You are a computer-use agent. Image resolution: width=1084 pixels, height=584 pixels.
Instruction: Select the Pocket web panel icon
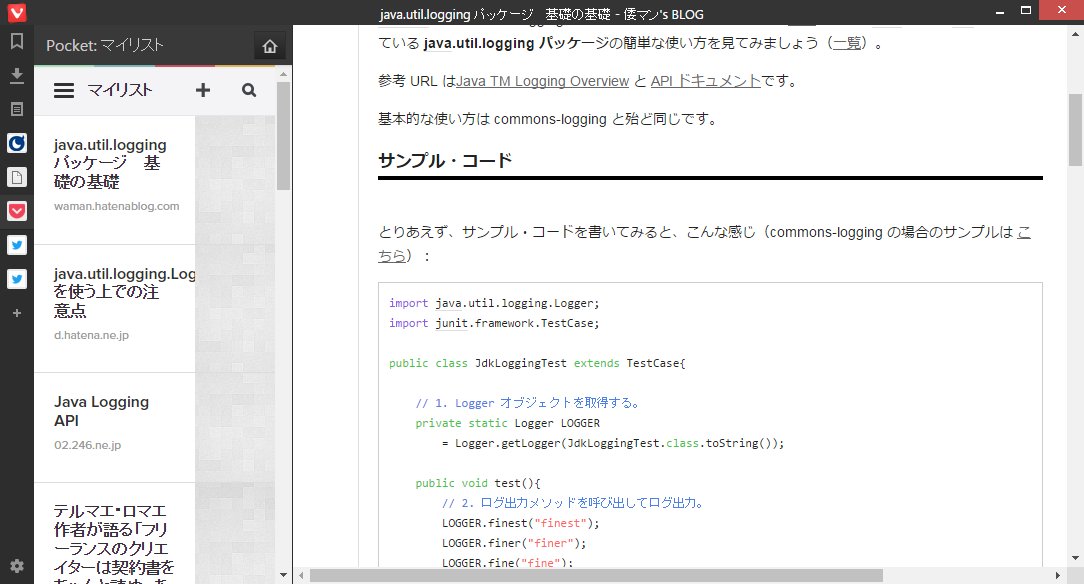click(17, 211)
